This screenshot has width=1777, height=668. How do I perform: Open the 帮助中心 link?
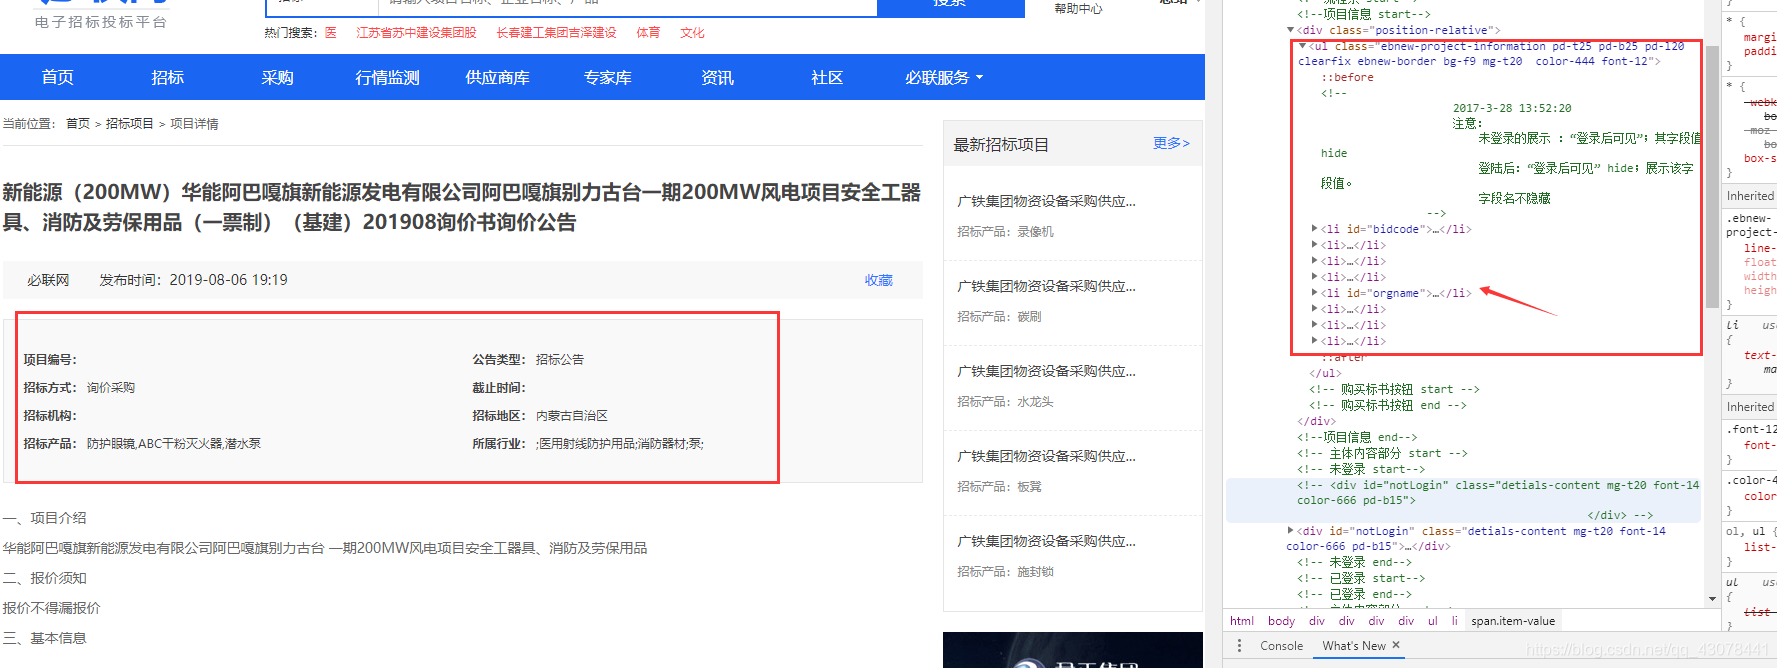pyautogui.click(x=1078, y=8)
